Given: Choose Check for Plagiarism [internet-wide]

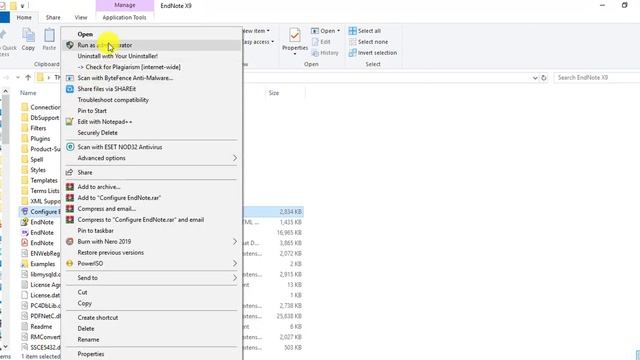Looking at the screenshot, I should pos(129,67).
